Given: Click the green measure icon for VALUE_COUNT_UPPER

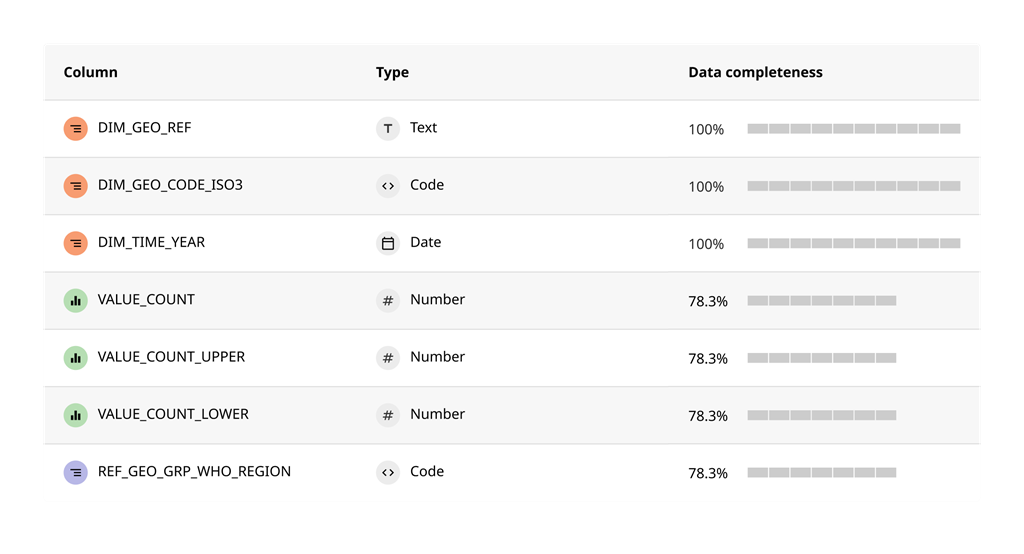Looking at the screenshot, I should (76, 357).
